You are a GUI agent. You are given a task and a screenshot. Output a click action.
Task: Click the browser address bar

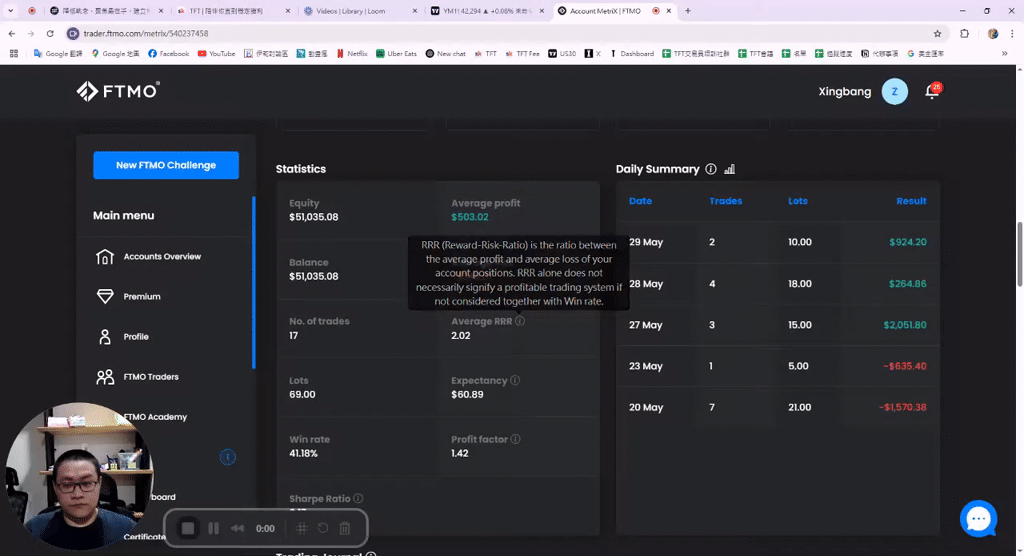pos(496,33)
